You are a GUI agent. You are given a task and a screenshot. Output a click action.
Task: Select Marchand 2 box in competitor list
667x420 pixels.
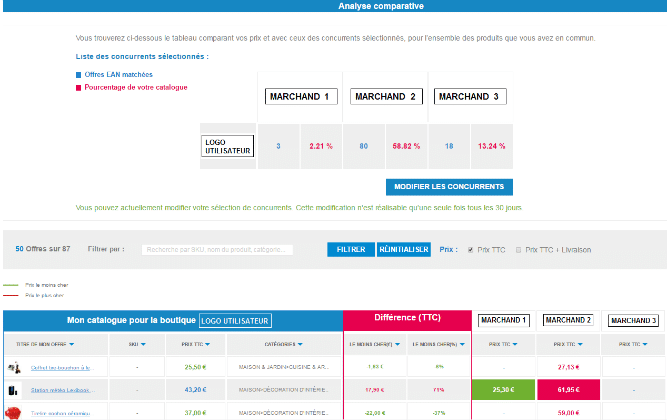(386, 97)
